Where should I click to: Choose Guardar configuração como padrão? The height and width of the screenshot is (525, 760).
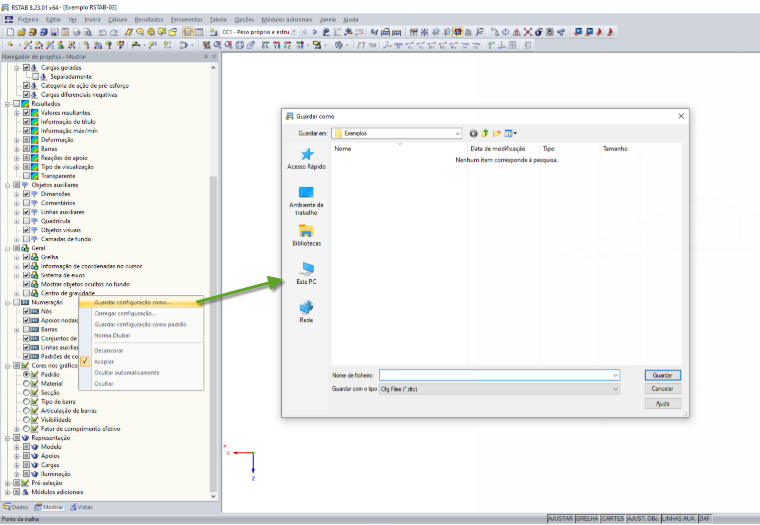[142, 325]
